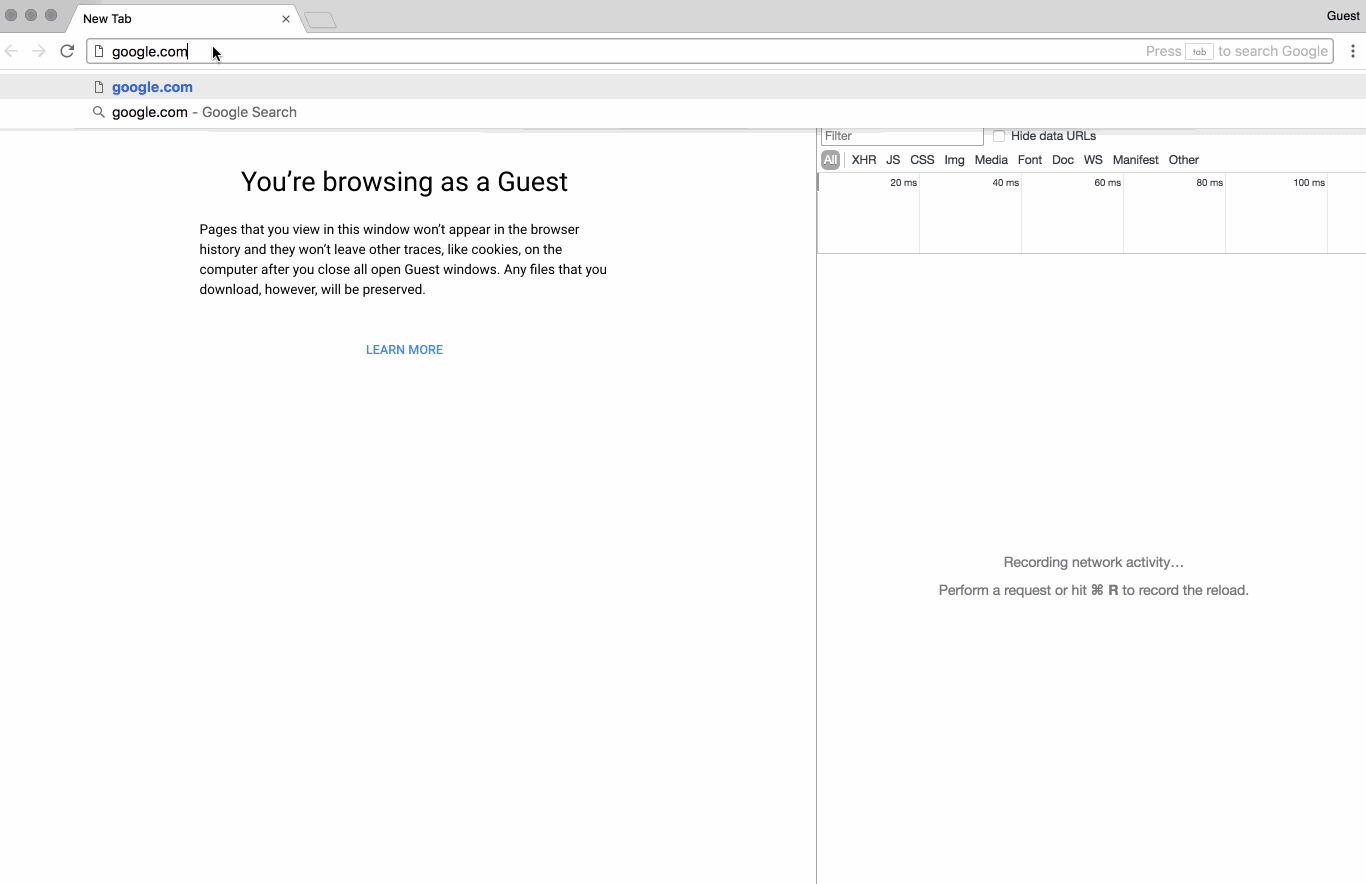The height and width of the screenshot is (884, 1366).
Task: Filter network requests by JS
Action: (x=893, y=160)
